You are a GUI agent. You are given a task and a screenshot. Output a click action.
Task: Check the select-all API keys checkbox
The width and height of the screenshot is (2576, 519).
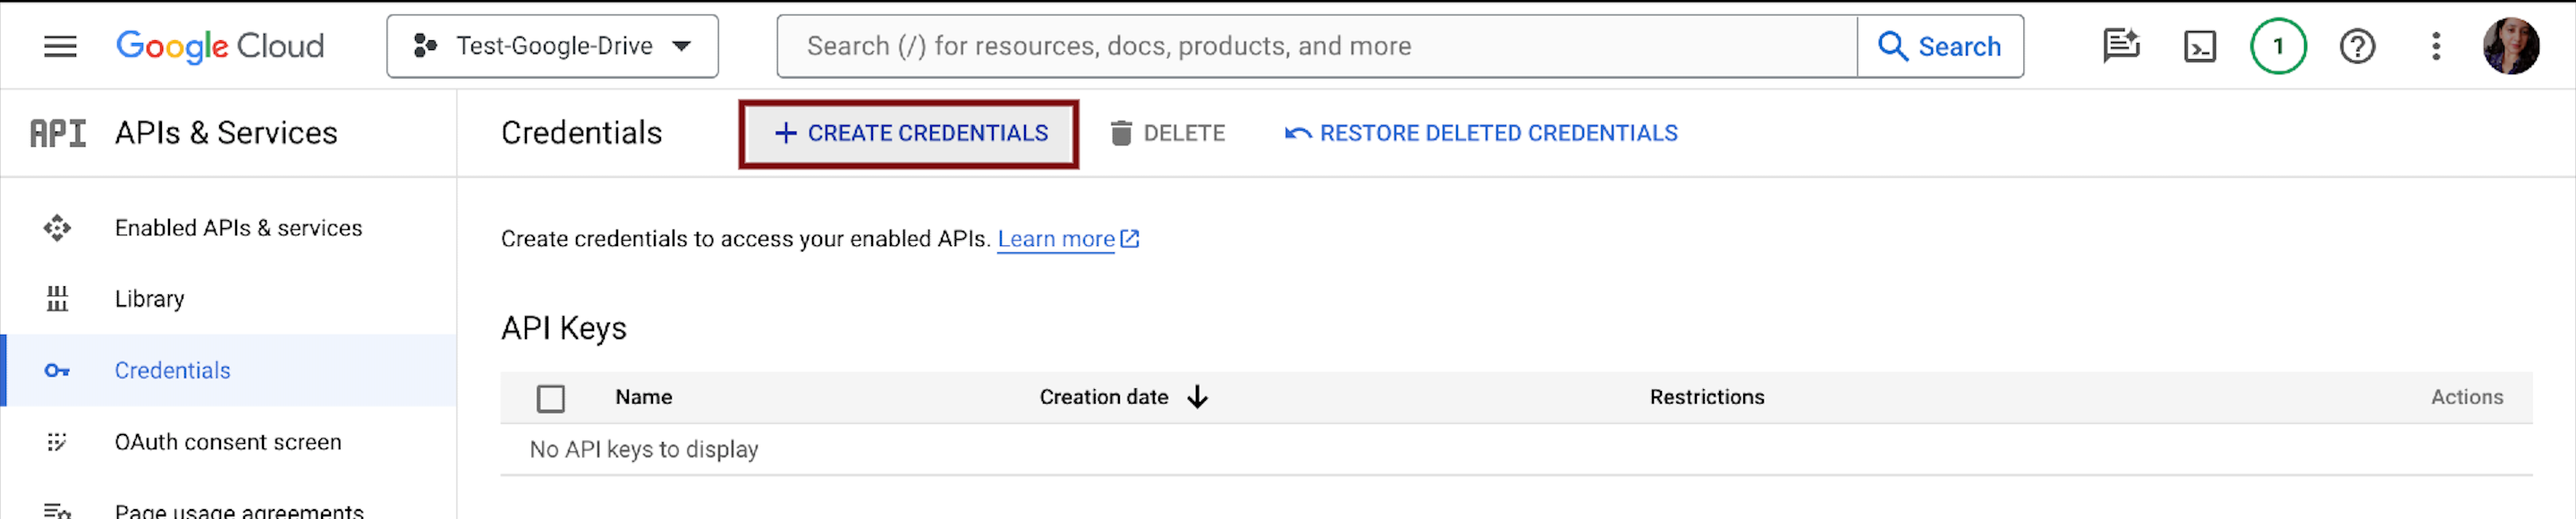tap(551, 397)
